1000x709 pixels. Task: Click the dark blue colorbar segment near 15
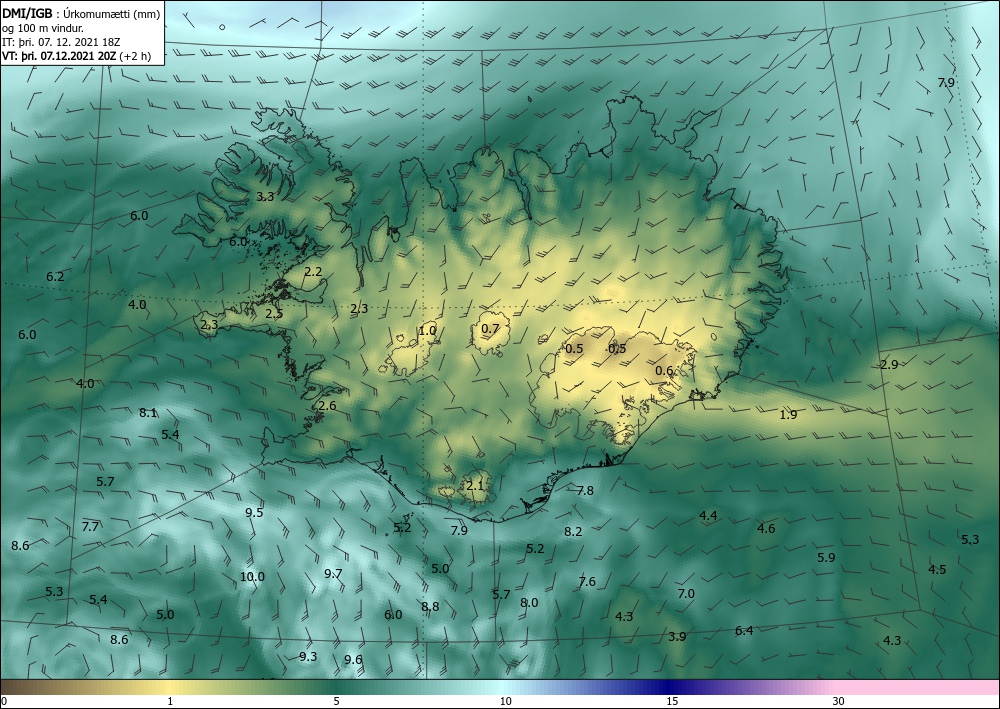(666, 687)
